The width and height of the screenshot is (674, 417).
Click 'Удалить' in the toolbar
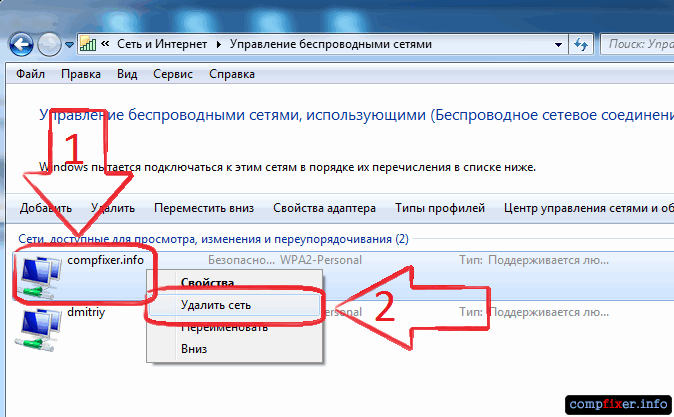(113, 208)
